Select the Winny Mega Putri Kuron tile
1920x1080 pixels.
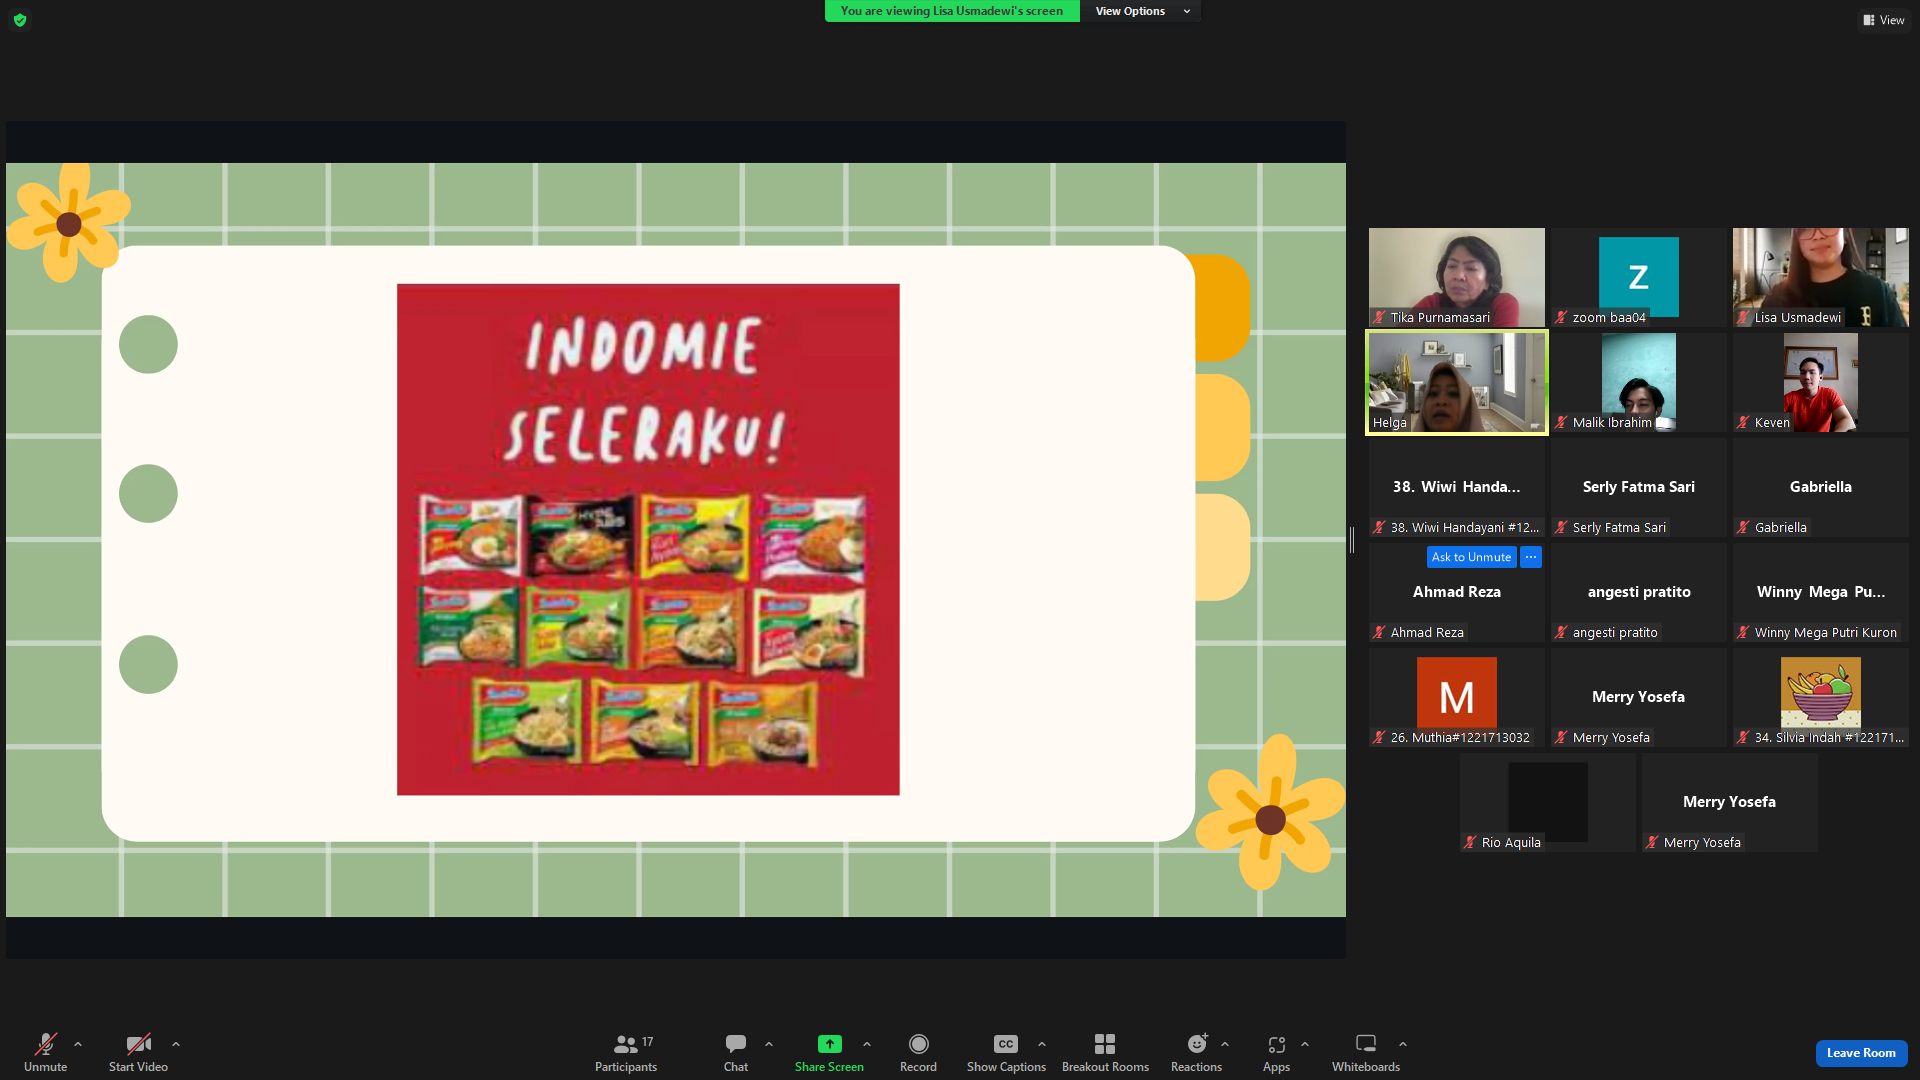(x=1821, y=592)
